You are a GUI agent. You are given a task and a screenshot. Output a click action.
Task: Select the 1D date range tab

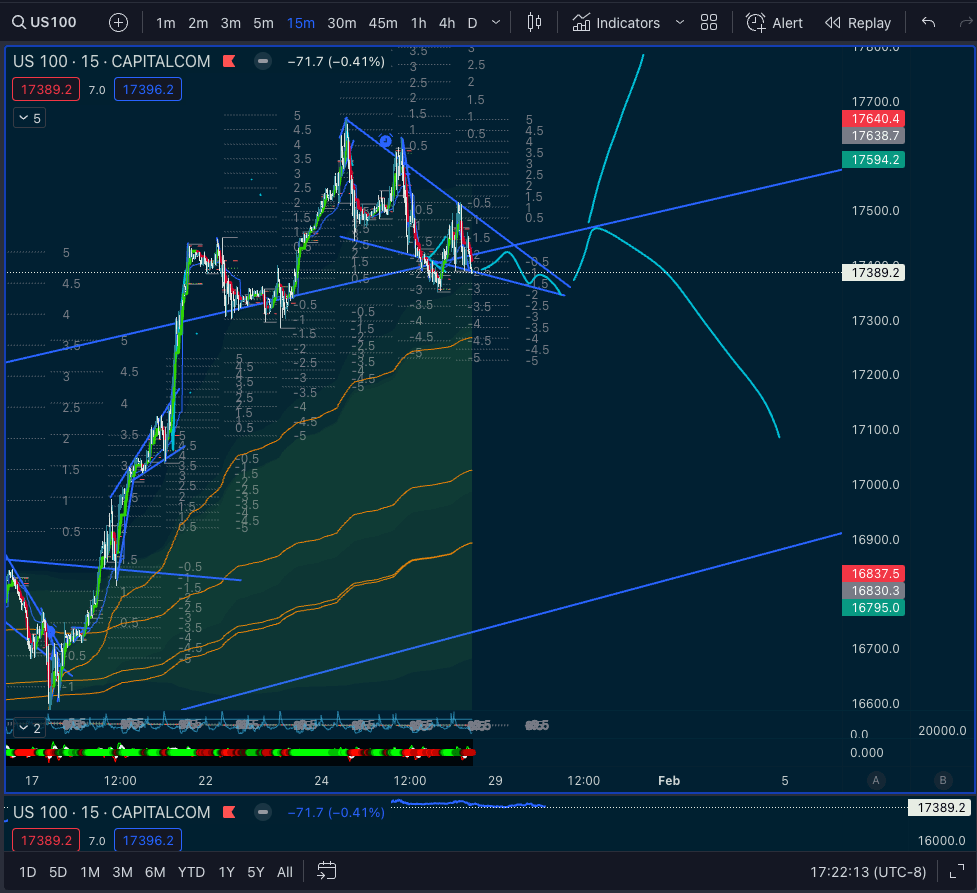(28, 872)
